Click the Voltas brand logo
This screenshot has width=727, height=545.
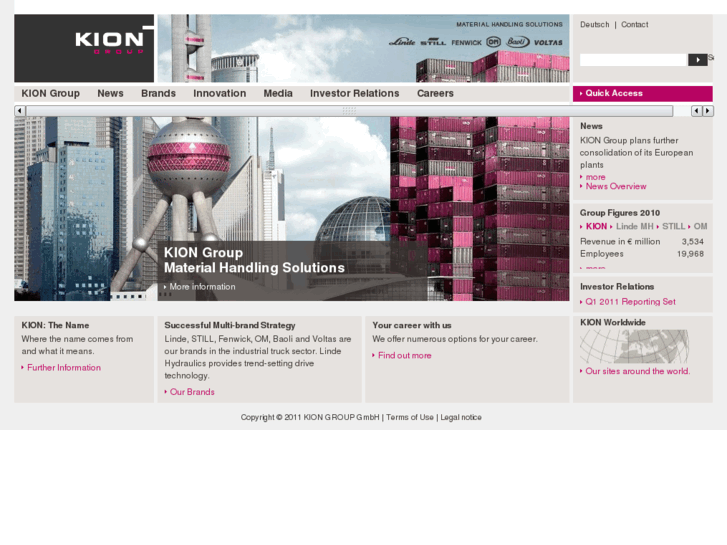548,43
